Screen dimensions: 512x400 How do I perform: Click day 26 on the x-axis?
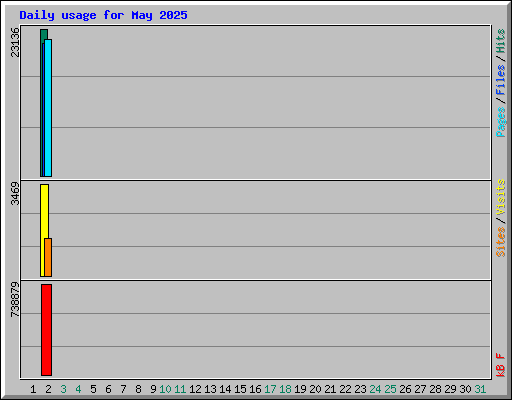[x=405, y=389]
